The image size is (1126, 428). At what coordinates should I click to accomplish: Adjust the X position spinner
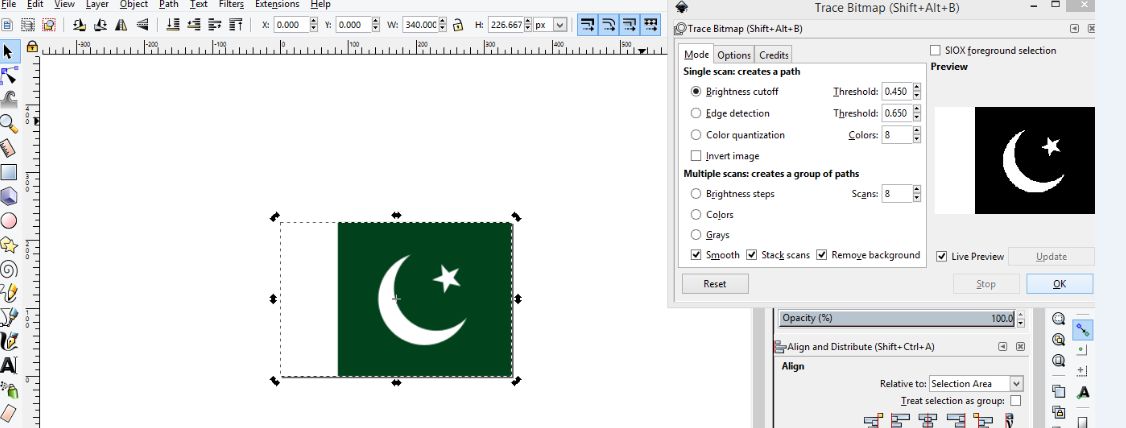point(314,24)
